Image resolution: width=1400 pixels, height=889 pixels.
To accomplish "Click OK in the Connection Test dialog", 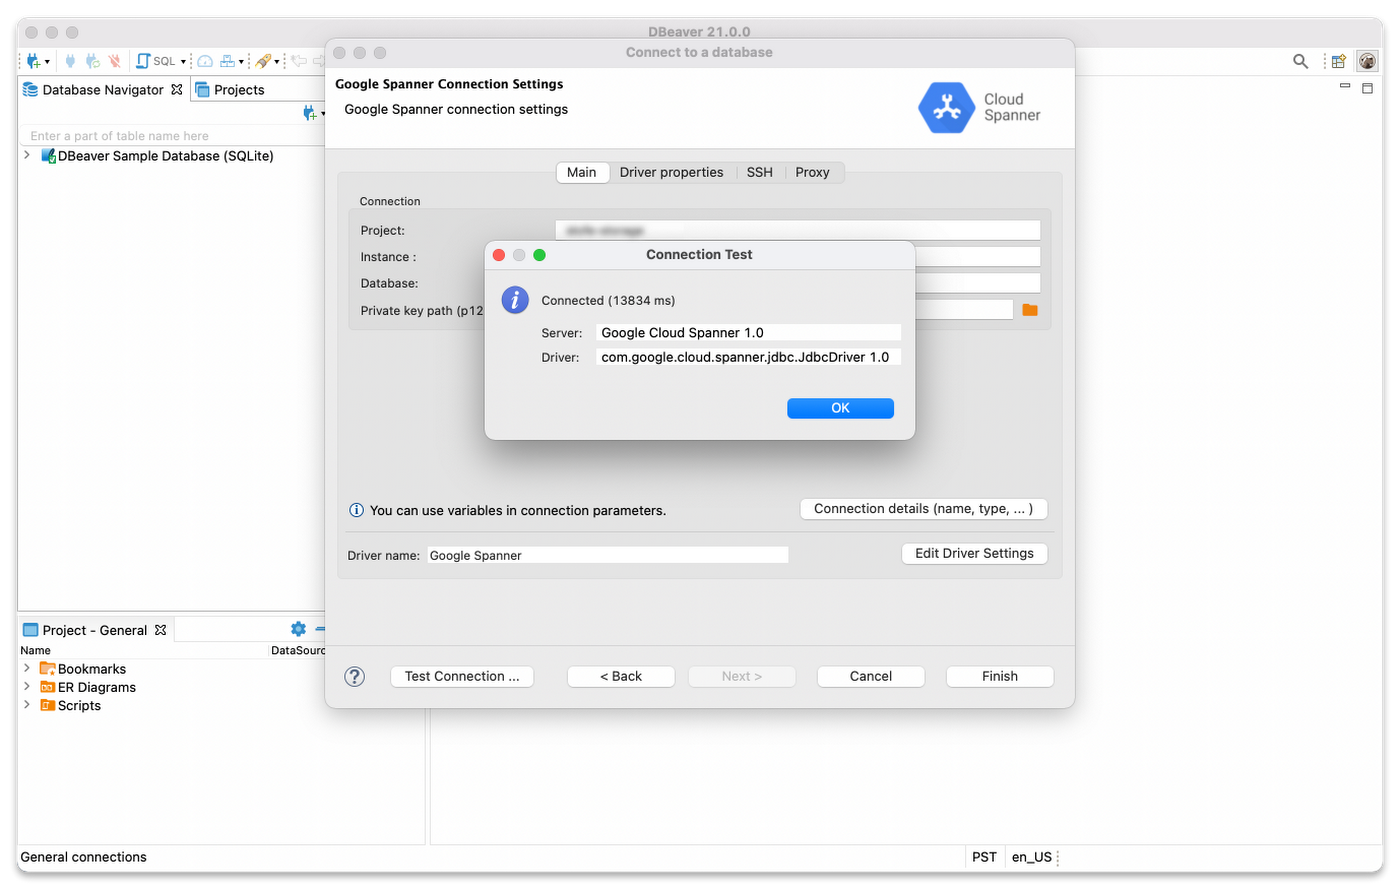I will pyautogui.click(x=840, y=408).
